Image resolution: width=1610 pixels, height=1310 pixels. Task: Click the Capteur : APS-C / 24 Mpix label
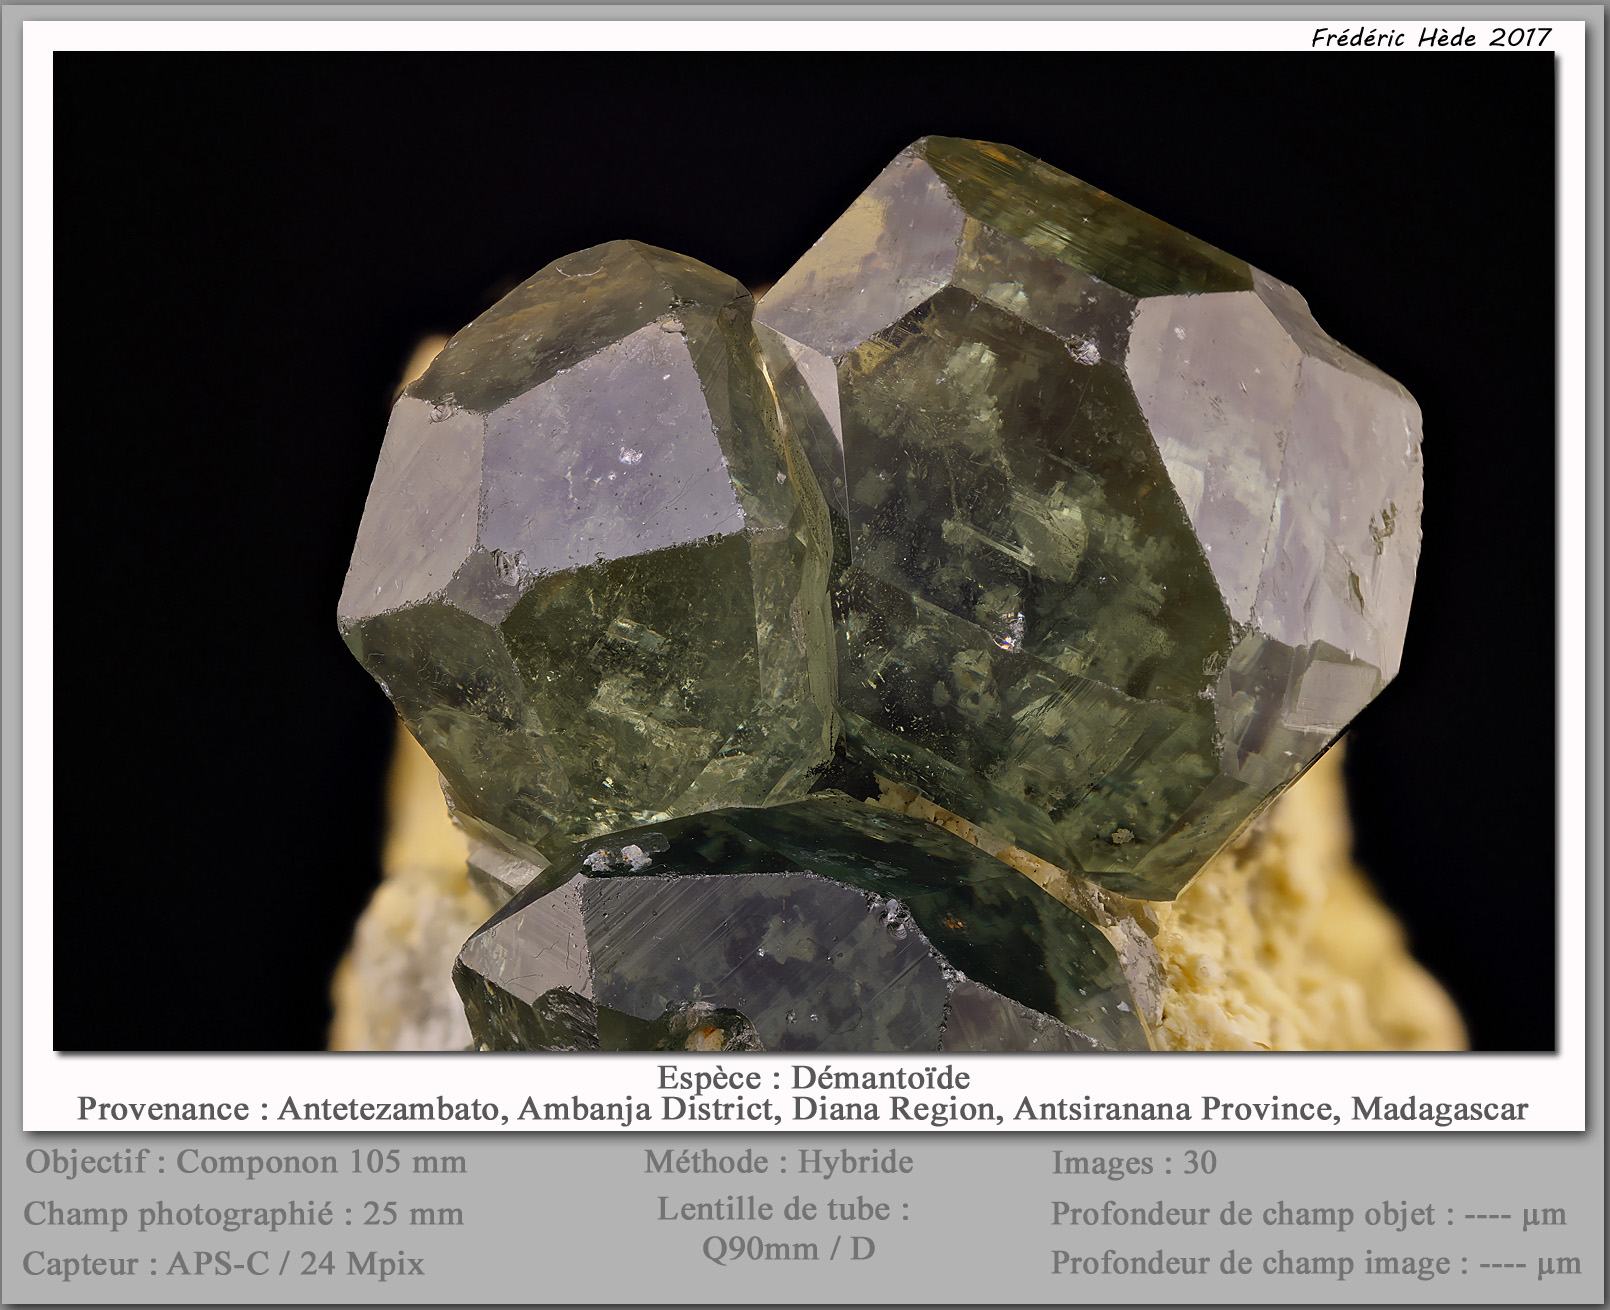click(224, 1264)
